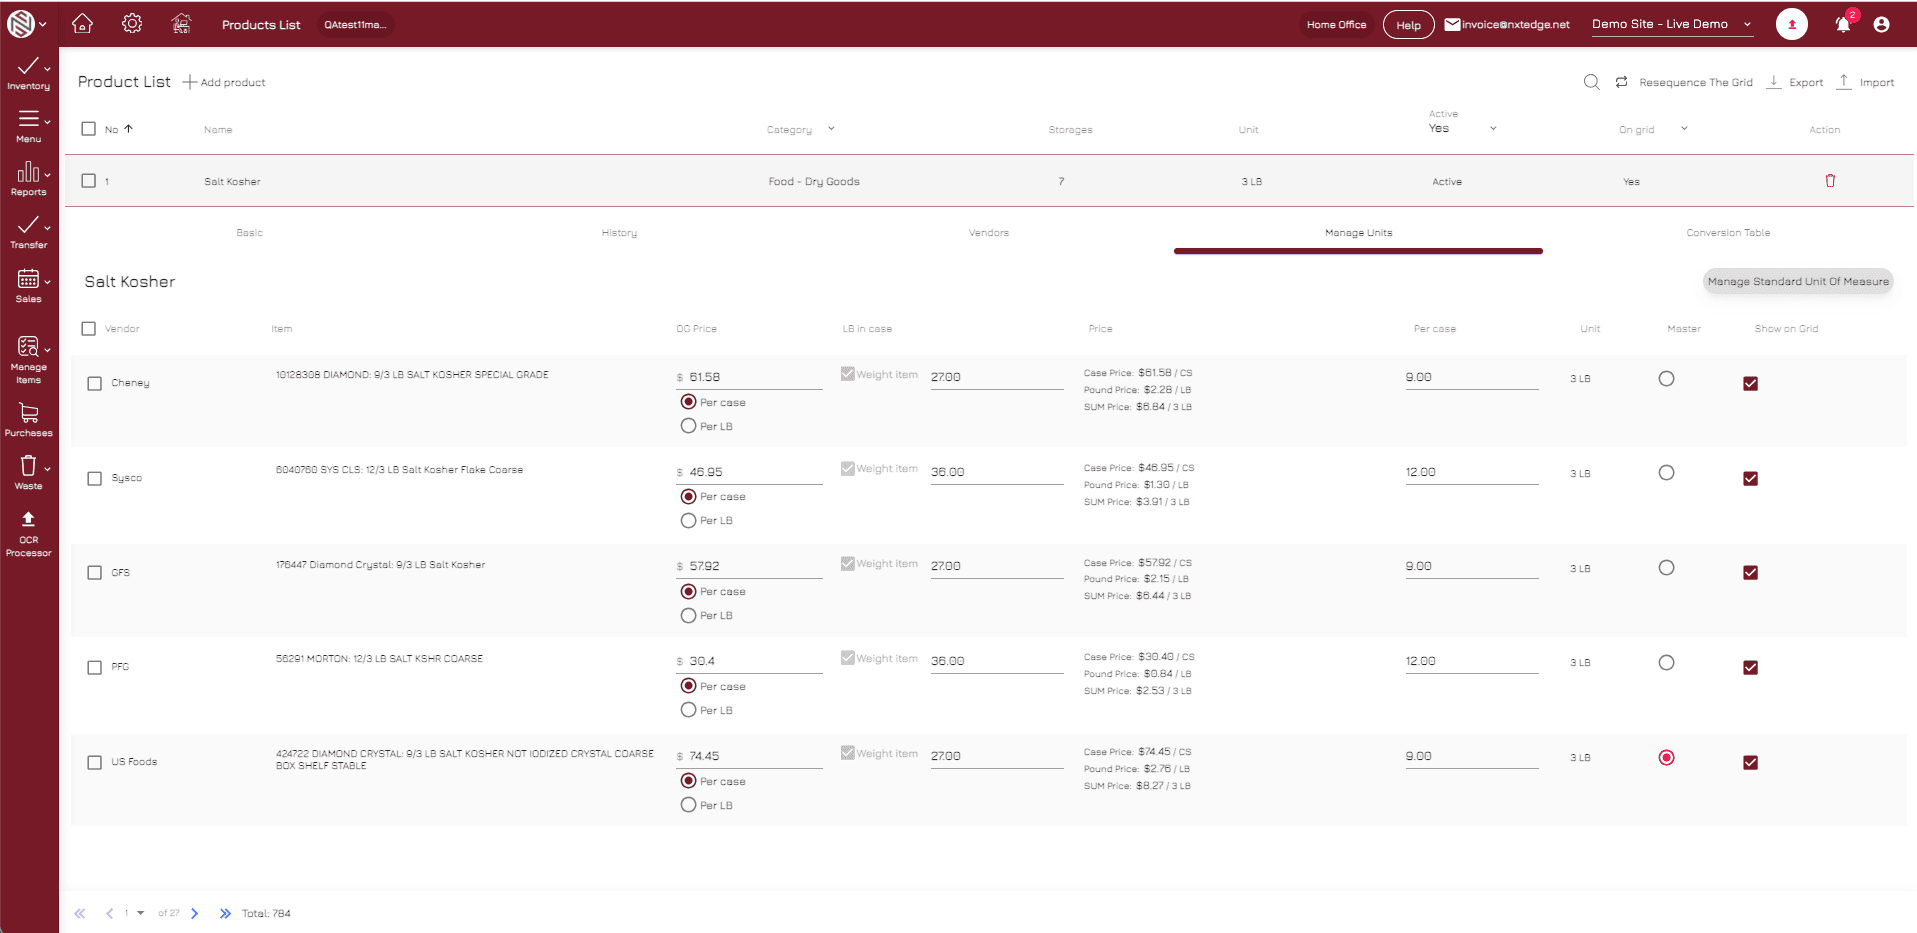This screenshot has width=1917, height=933.
Task: Click the Export download icon
Action: click(1773, 82)
